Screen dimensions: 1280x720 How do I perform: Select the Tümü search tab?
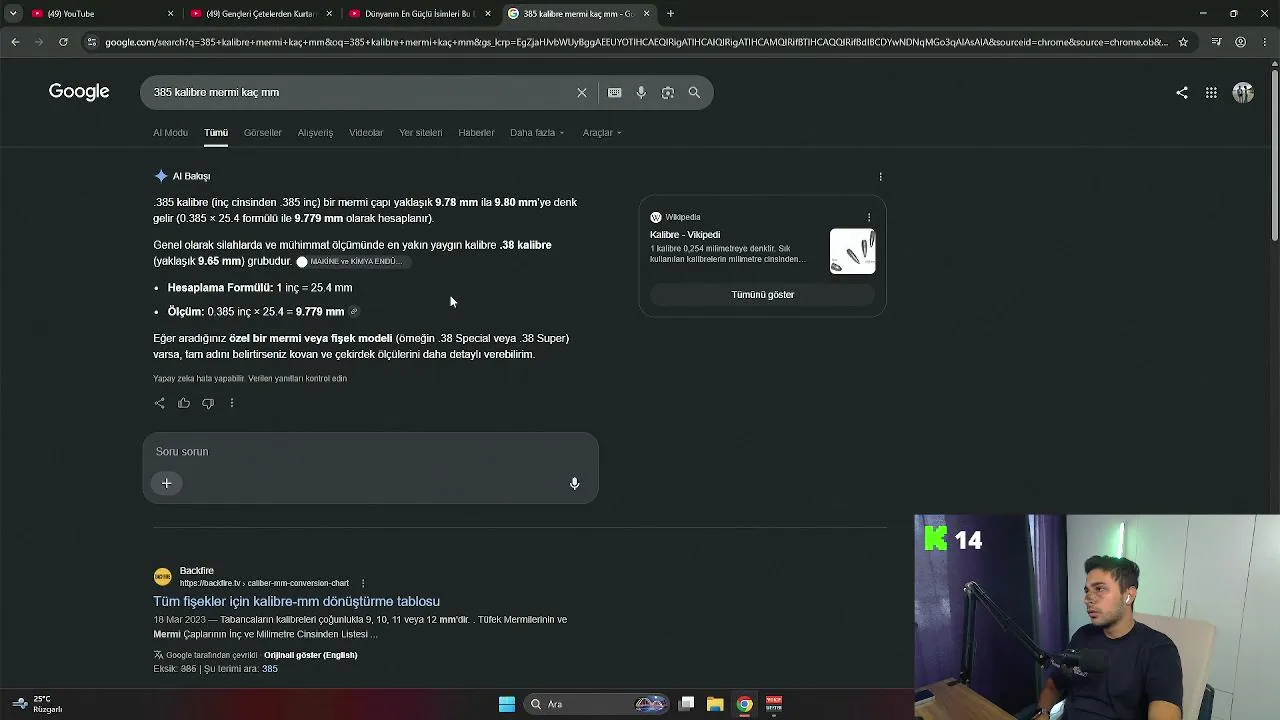[216, 133]
